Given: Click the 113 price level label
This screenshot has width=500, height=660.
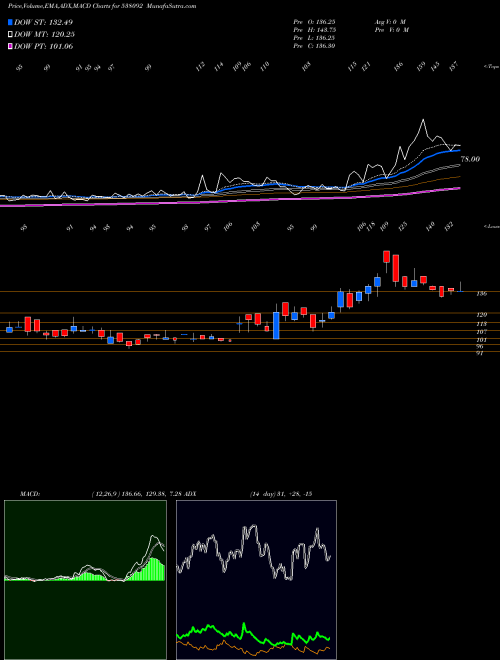Looking at the screenshot, I should (x=481, y=324).
